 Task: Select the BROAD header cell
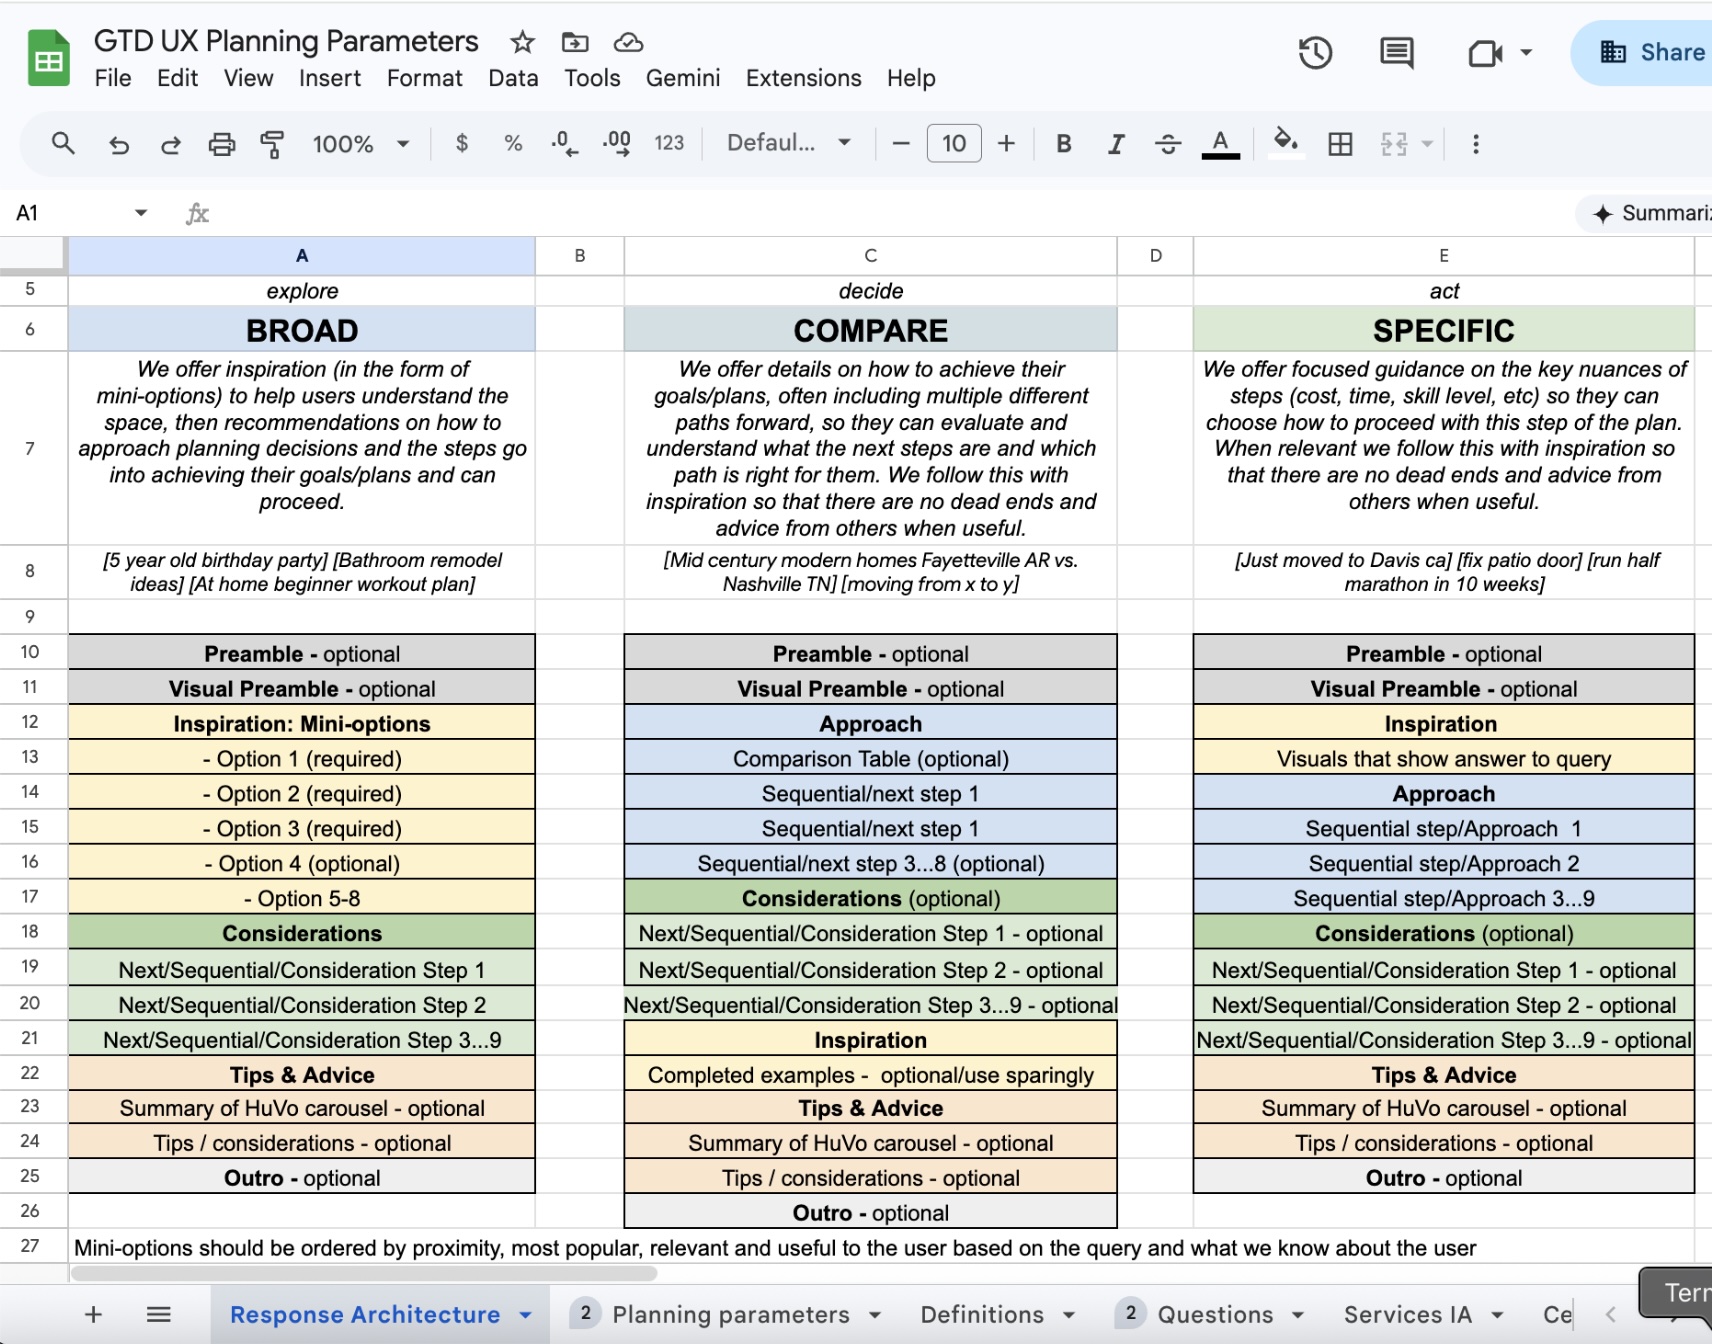tap(302, 330)
